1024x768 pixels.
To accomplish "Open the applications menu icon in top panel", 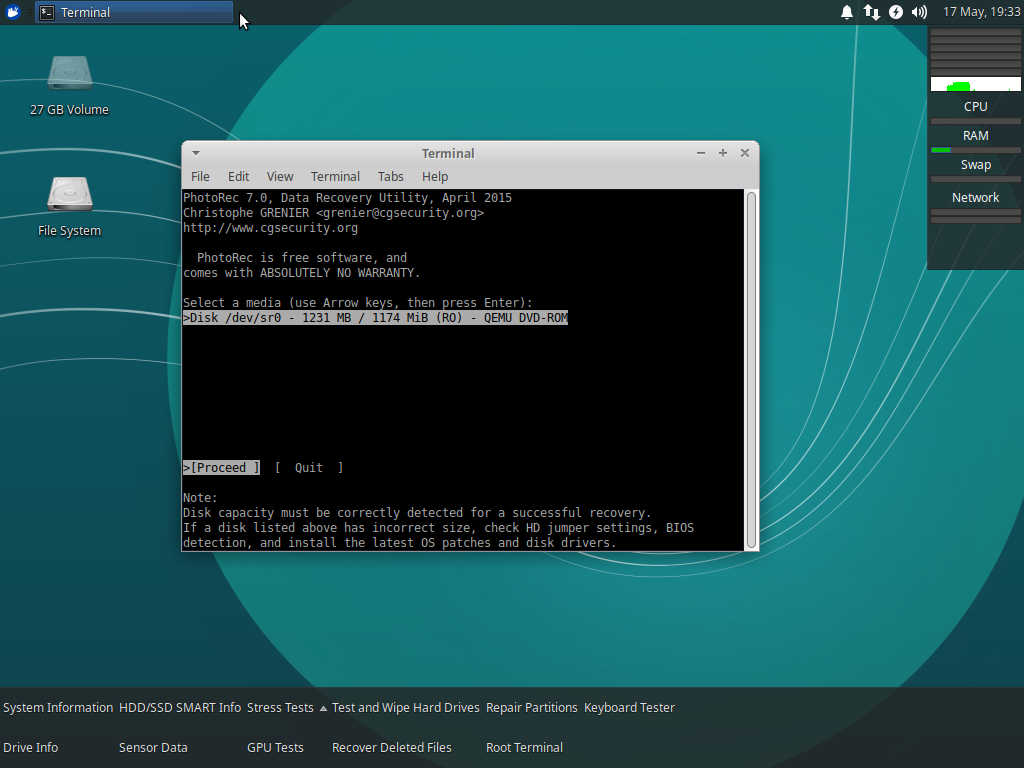I will (13, 12).
